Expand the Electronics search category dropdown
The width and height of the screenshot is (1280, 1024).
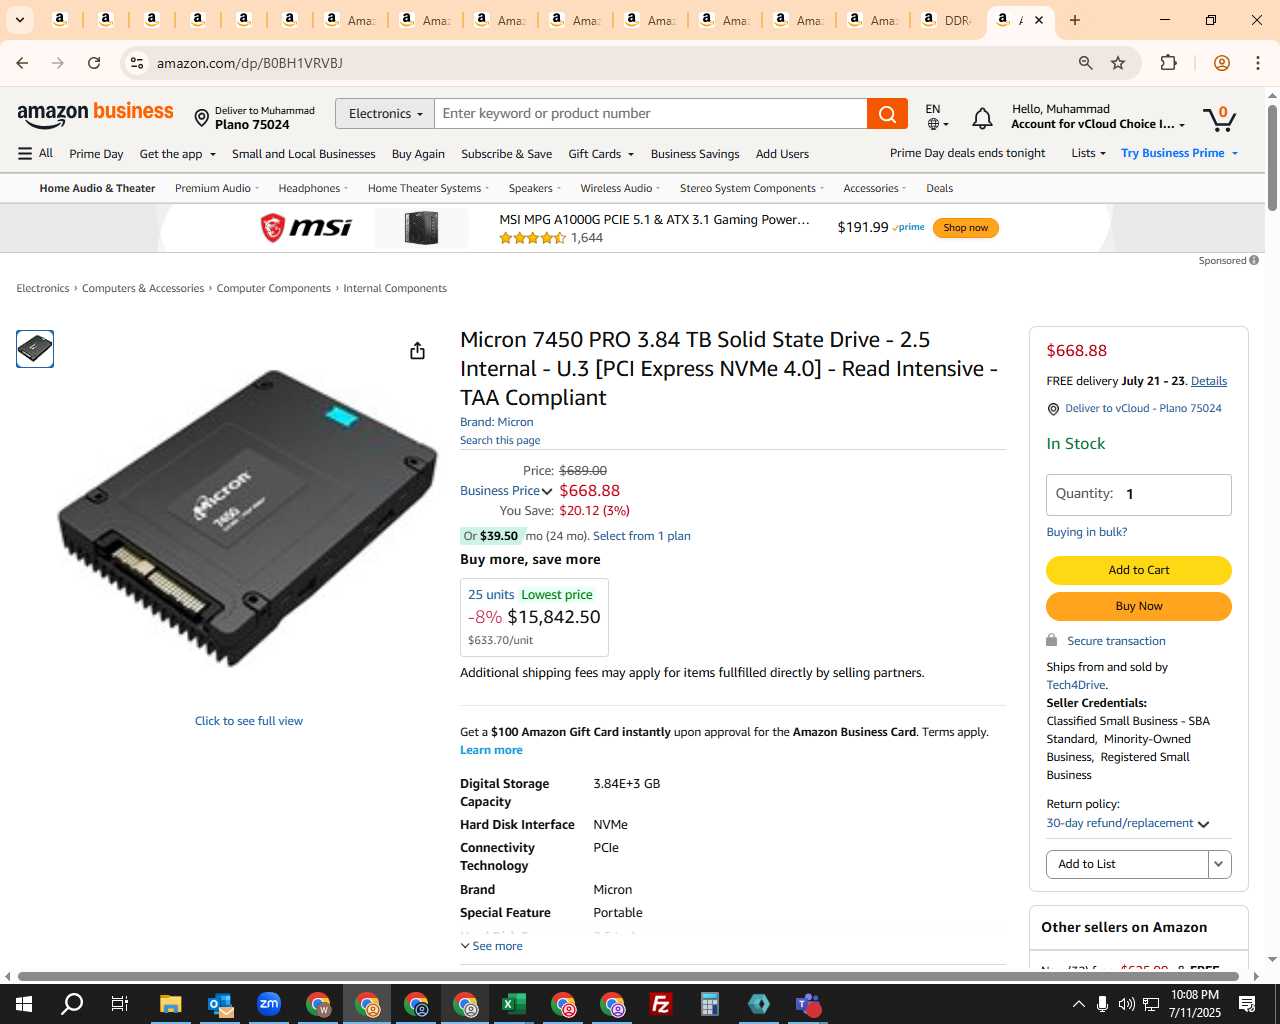tap(385, 114)
